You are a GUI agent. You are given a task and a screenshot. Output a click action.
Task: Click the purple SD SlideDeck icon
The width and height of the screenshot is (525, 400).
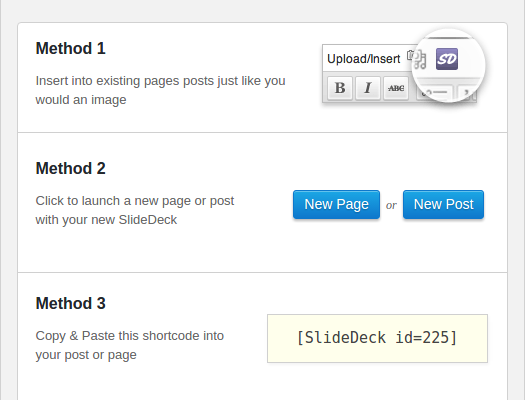[447, 59]
